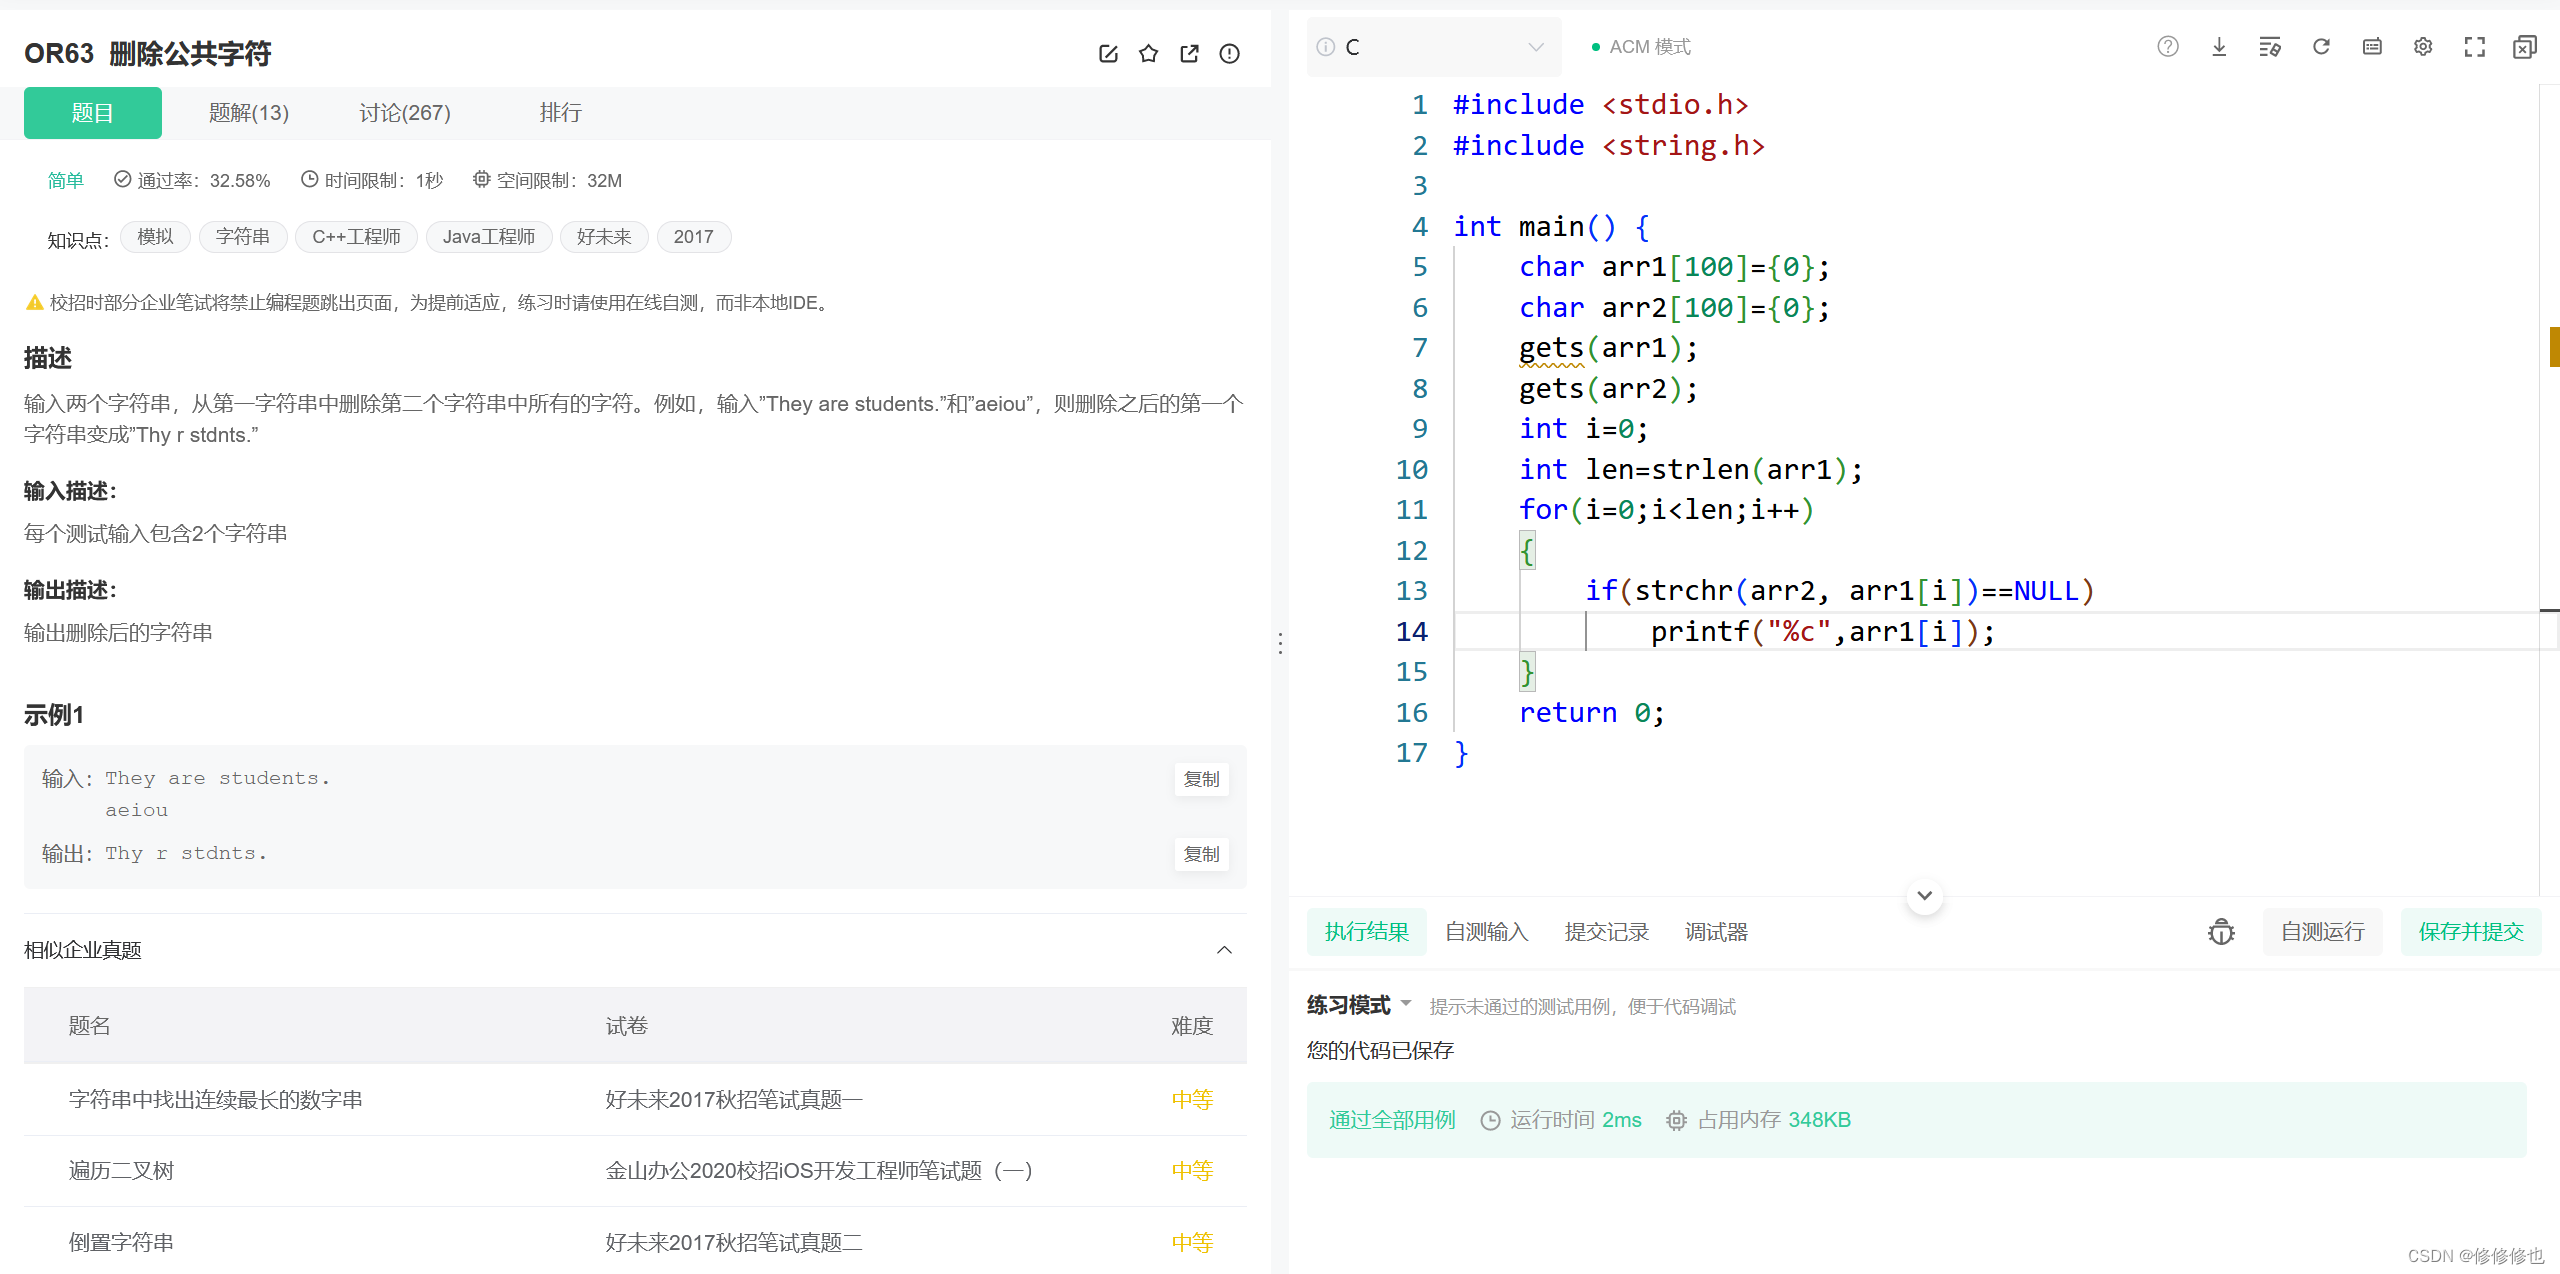Image resolution: width=2560 pixels, height=1274 pixels.
Task: Collapse the results panel chevron
Action: tap(1924, 895)
